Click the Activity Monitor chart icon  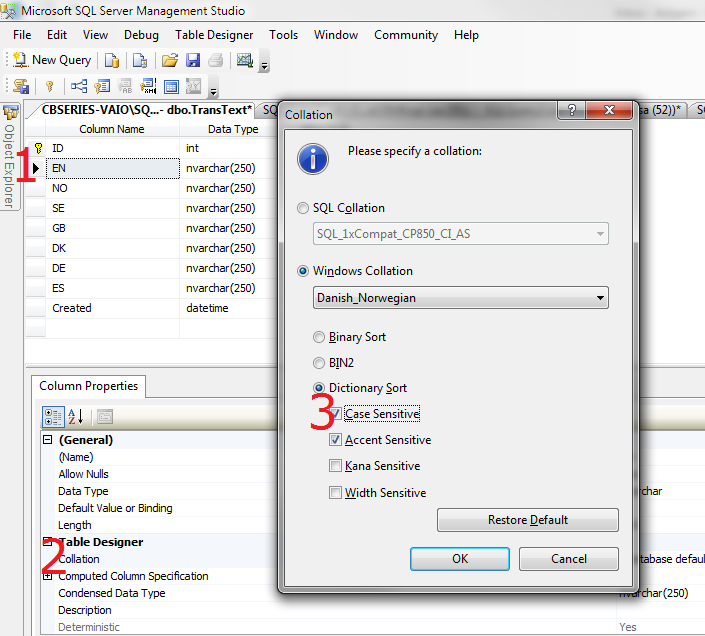point(245,60)
